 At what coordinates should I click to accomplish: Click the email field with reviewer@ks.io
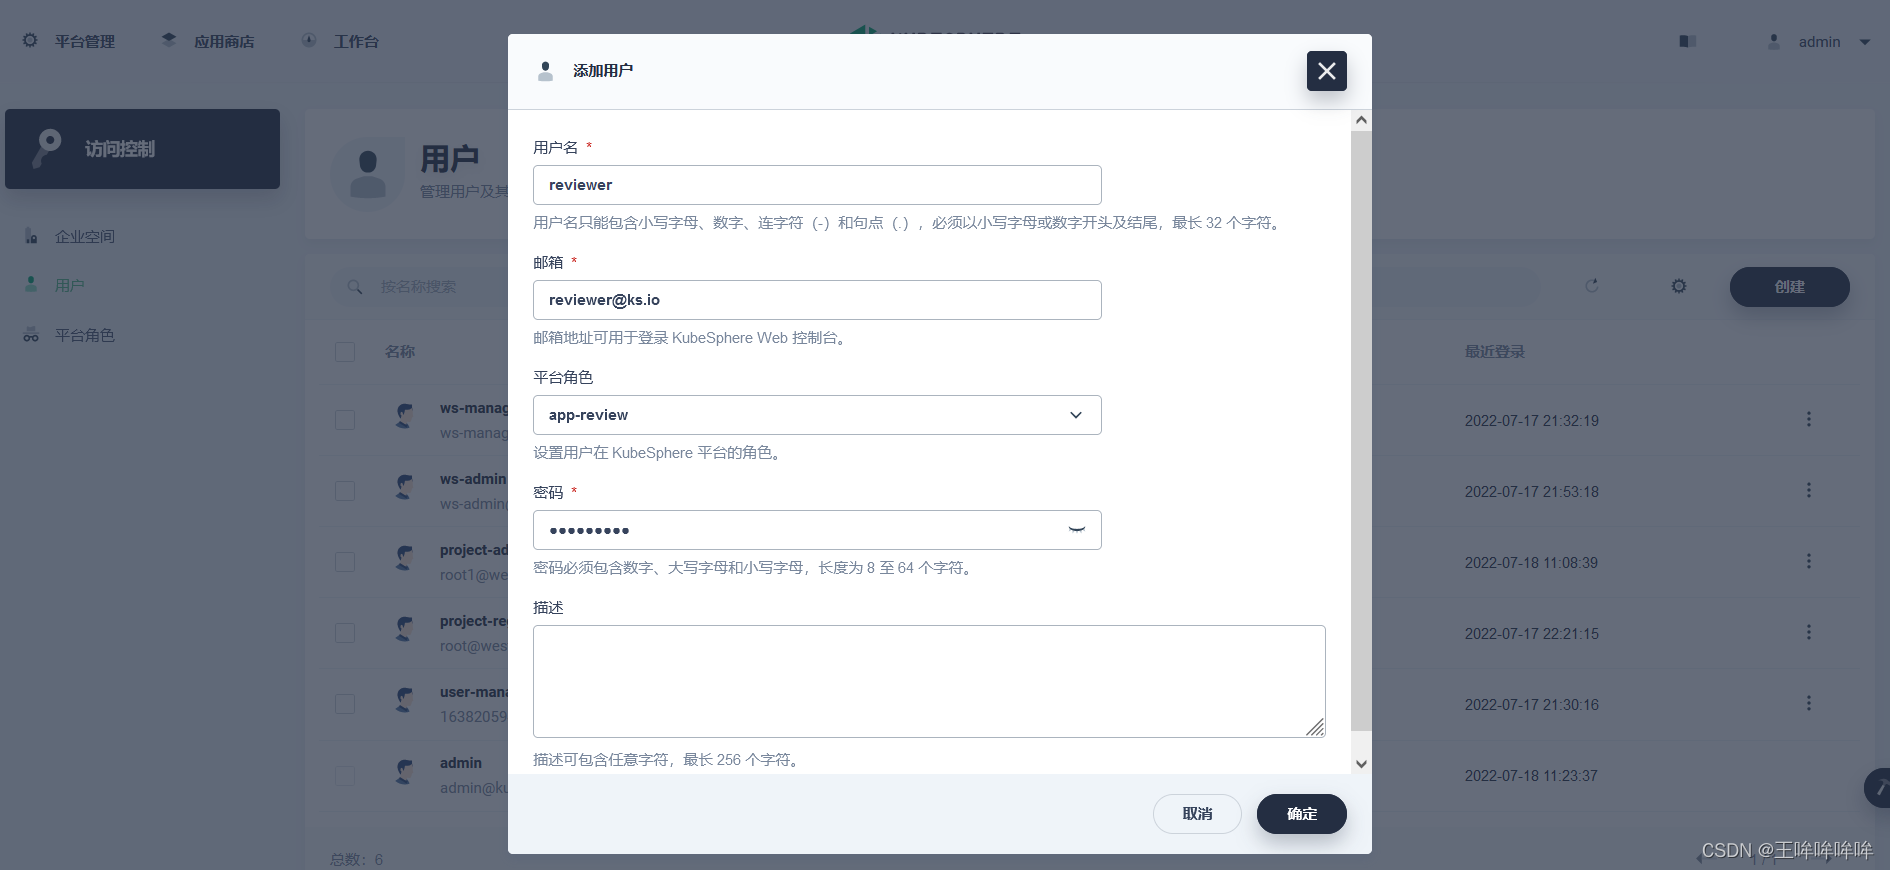[817, 300]
